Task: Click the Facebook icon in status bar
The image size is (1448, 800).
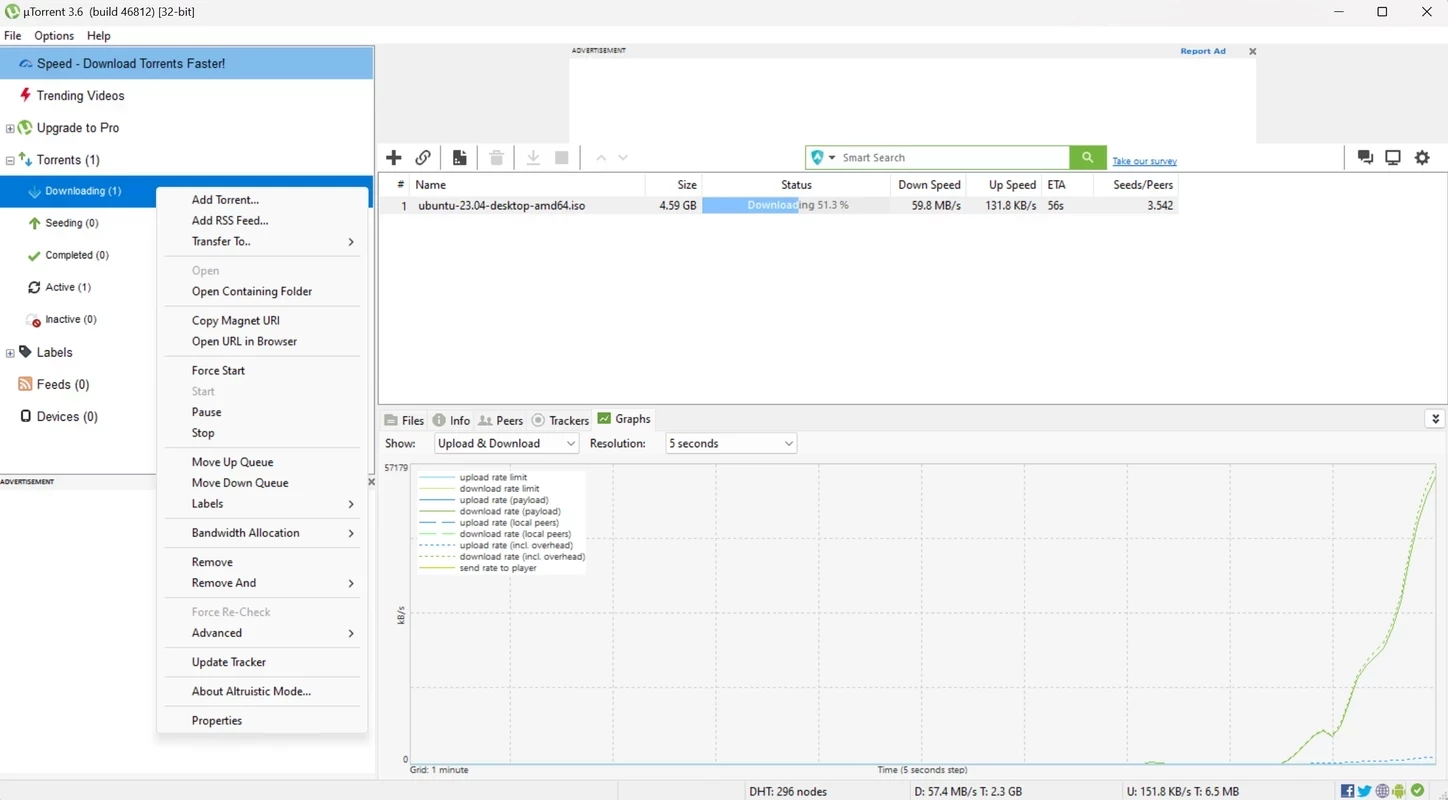Action: (x=1348, y=791)
